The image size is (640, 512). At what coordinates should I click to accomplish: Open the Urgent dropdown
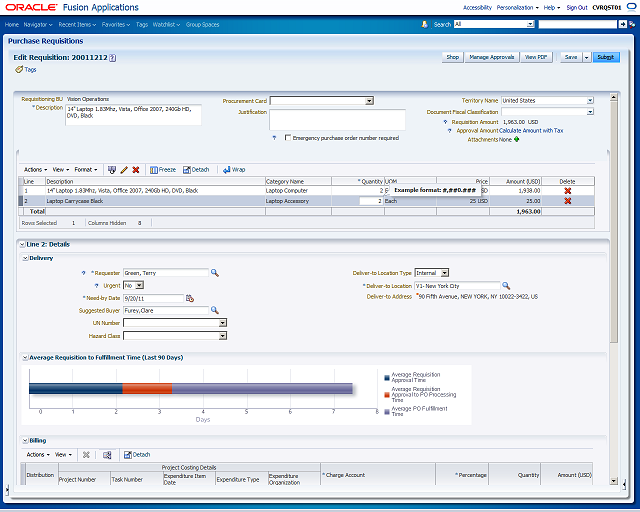pyautogui.click(x=139, y=285)
